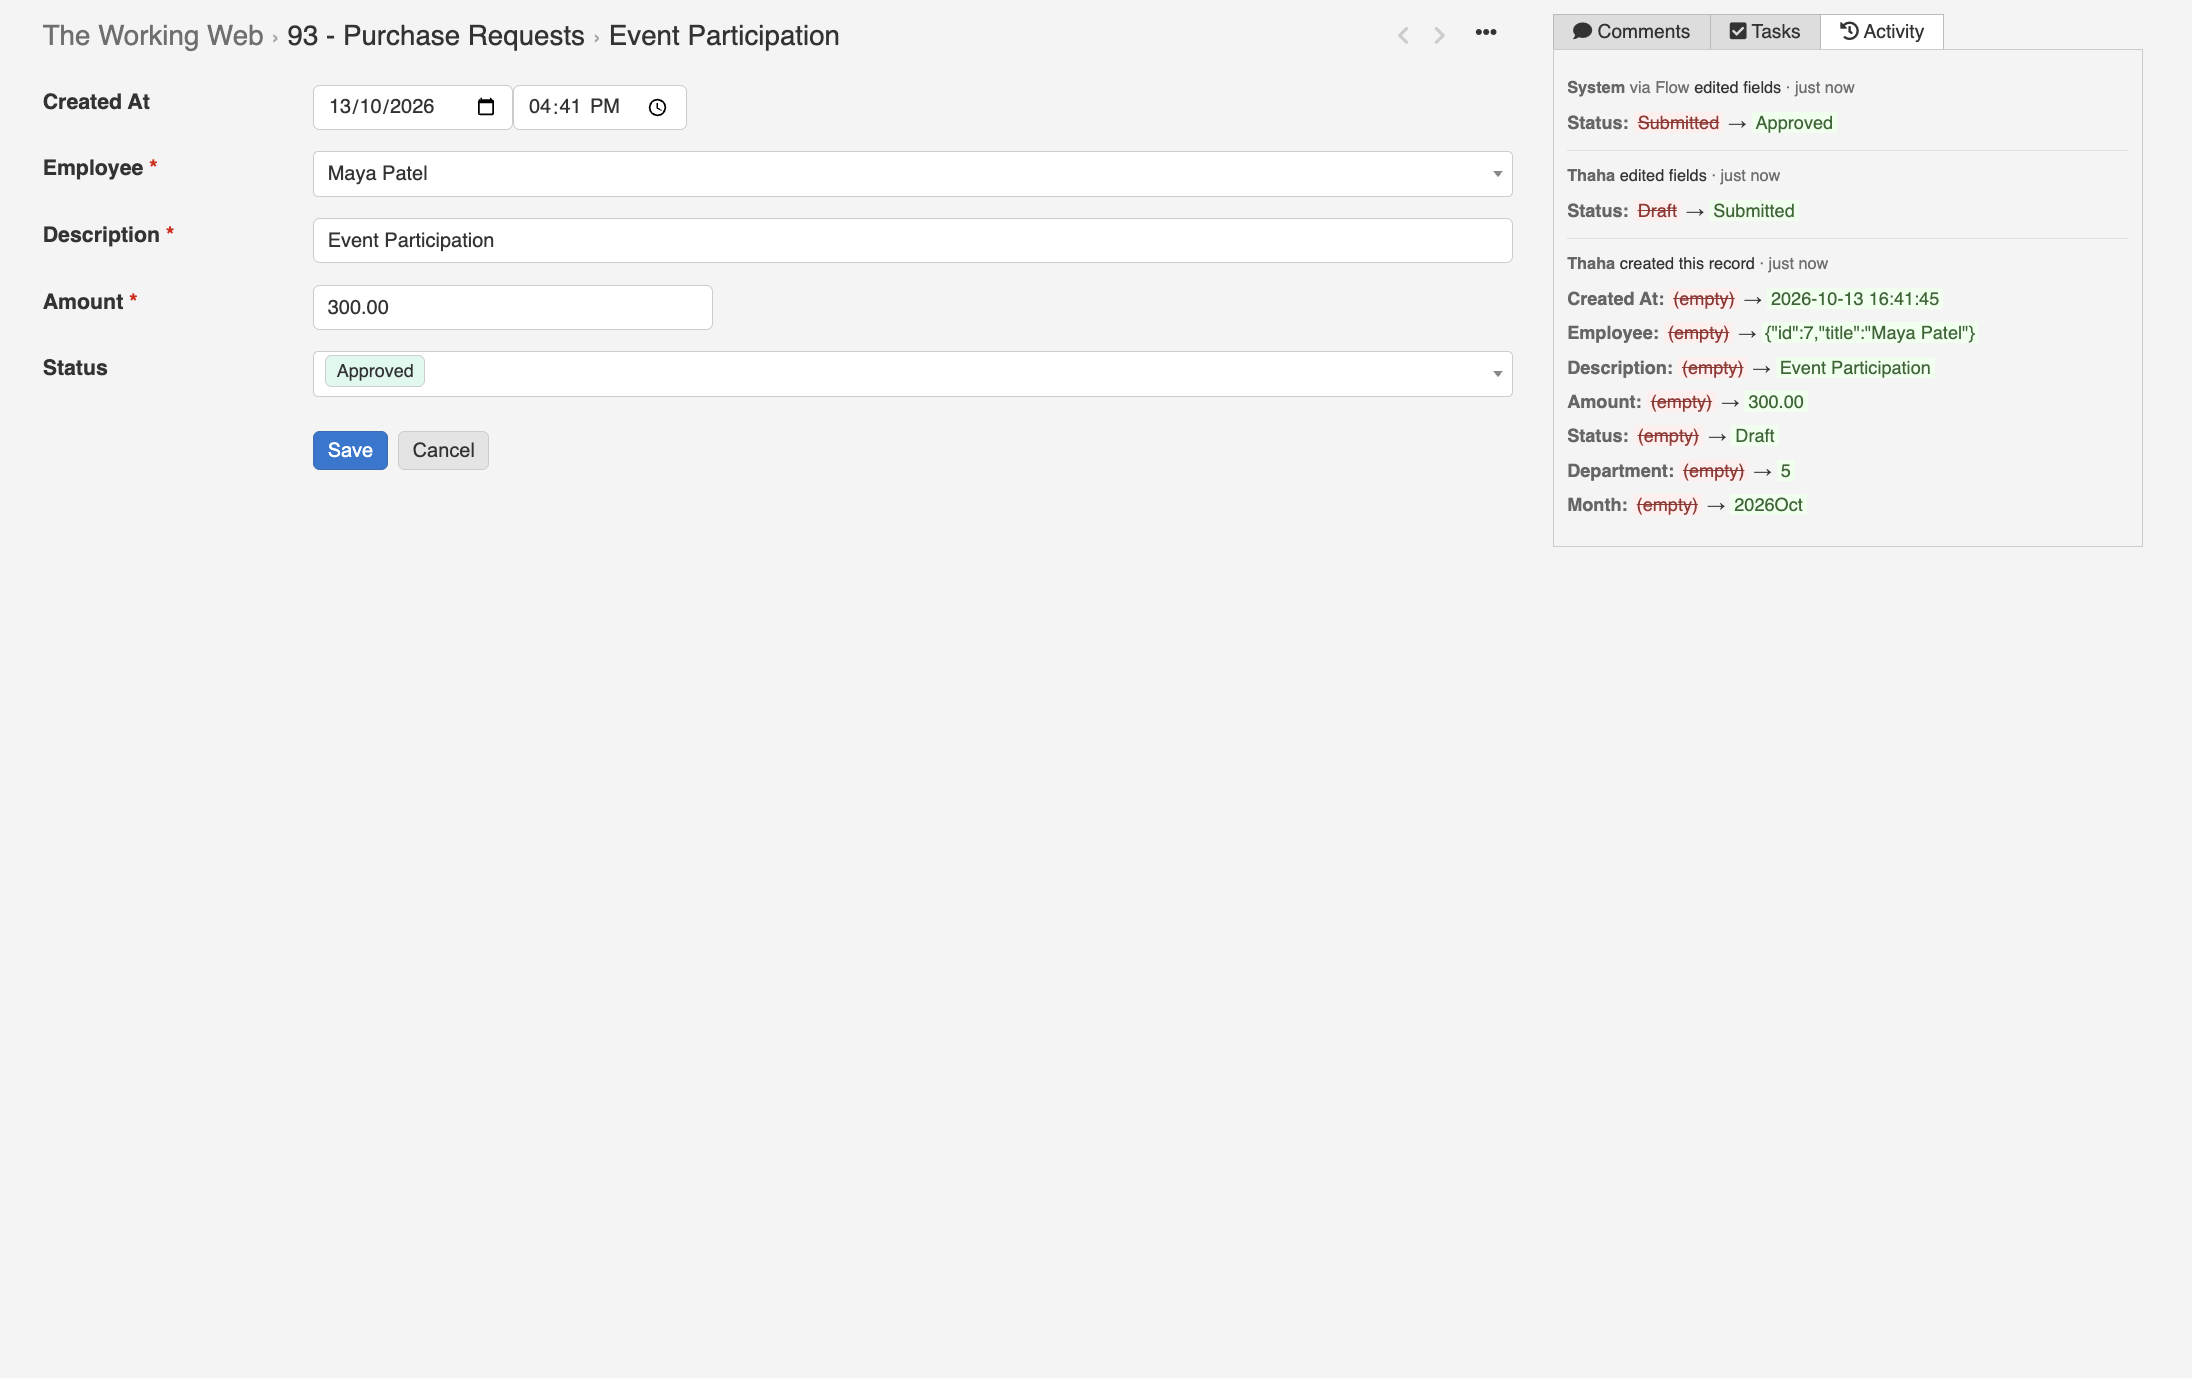Click 'Thaha edited fields' activity entry

coord(1637,176)
